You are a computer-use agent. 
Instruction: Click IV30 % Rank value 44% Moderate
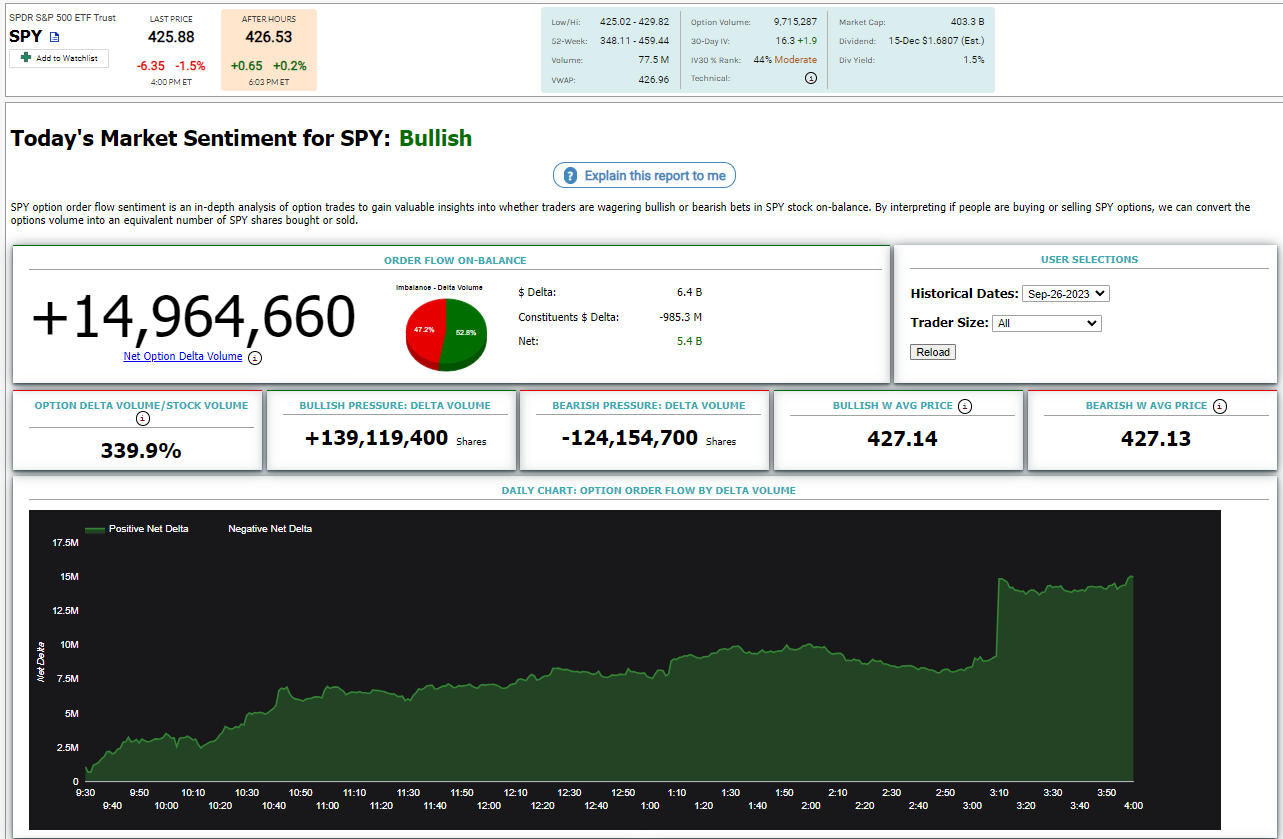click(785, 60)
